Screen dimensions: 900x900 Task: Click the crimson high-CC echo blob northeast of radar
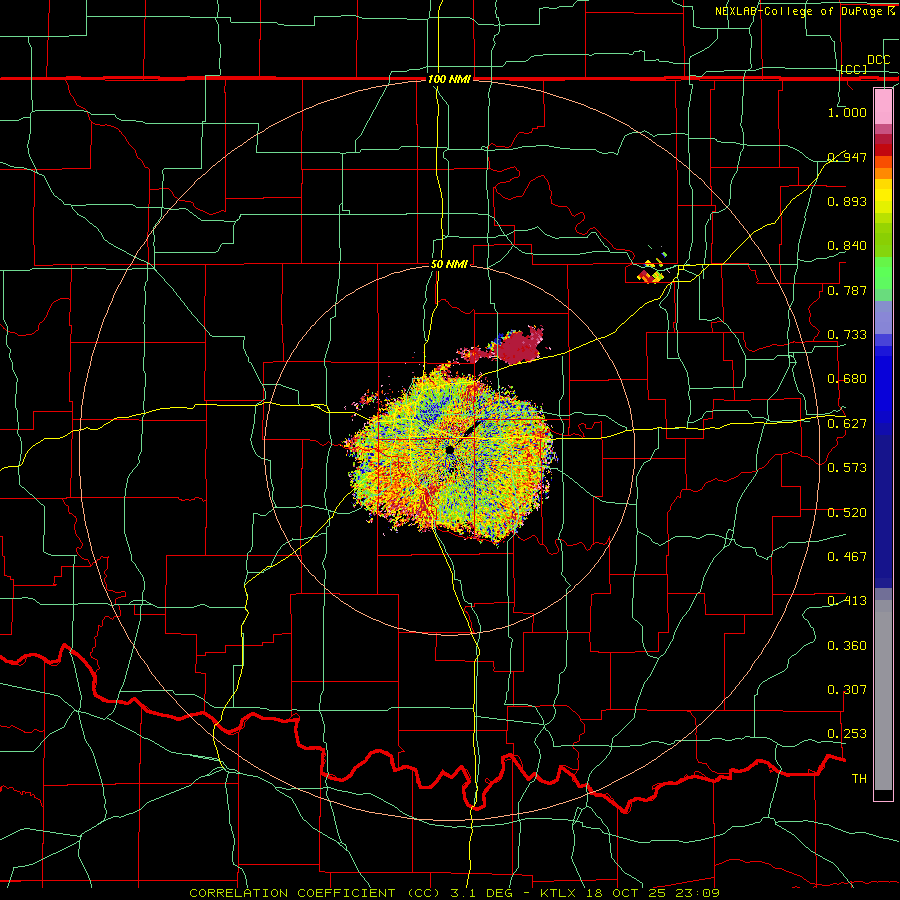tap(519, 346)
